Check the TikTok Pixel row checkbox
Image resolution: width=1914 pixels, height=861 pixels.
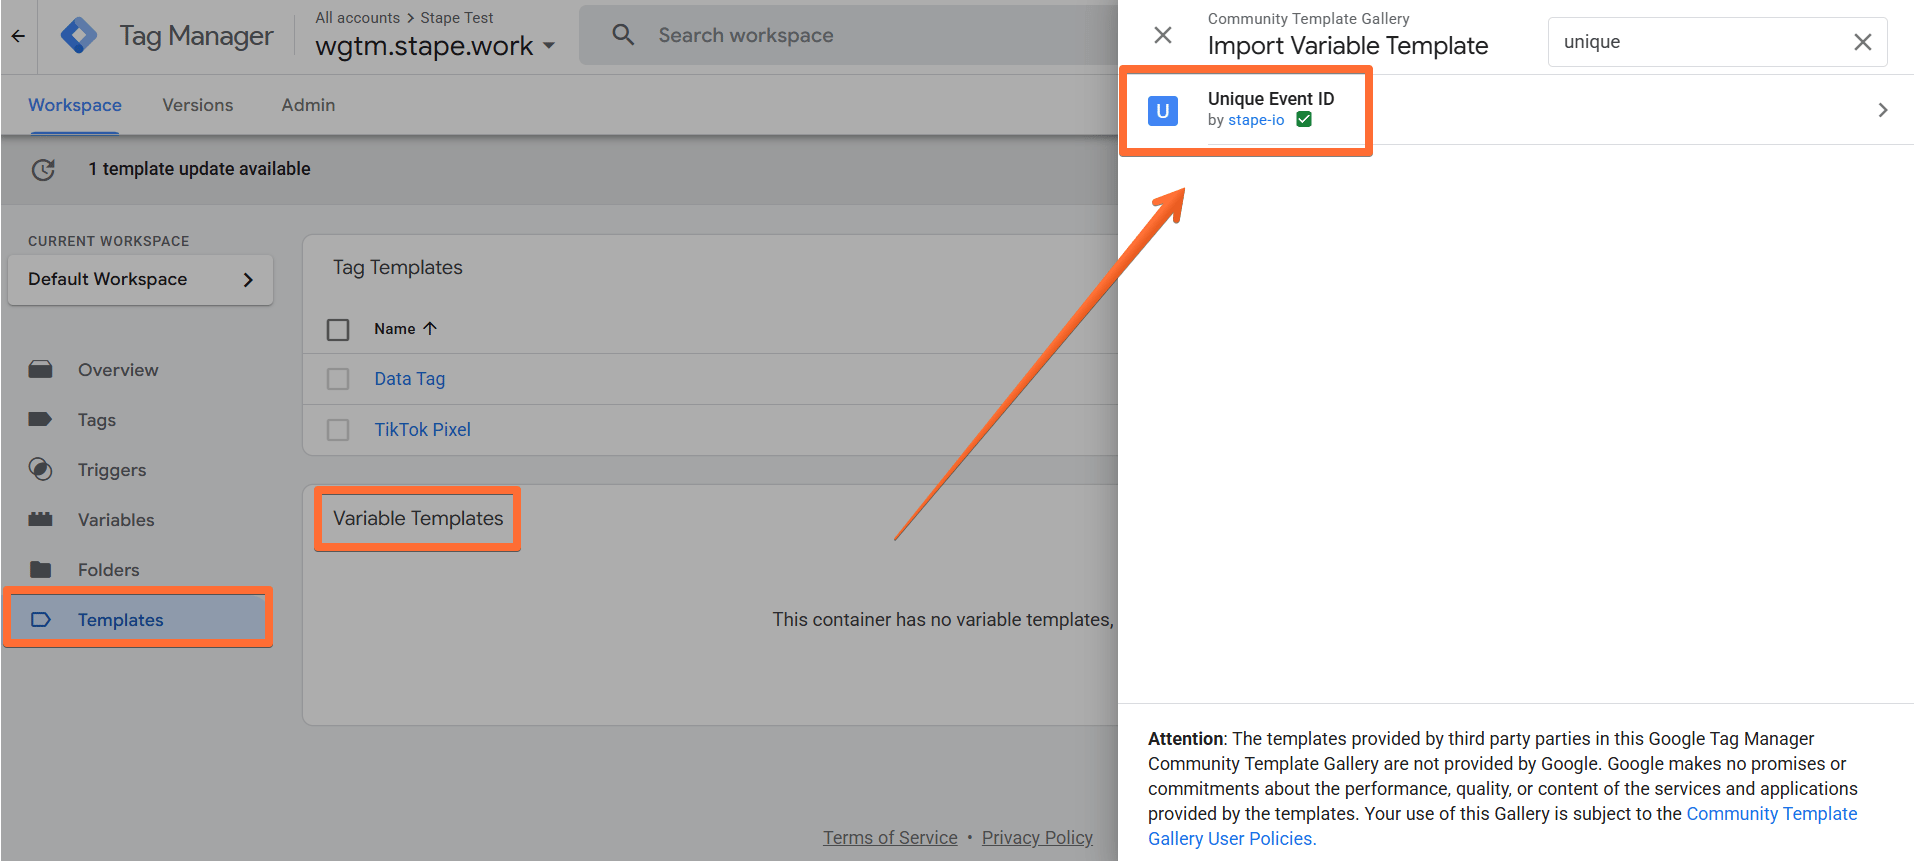pyautogui.click(x=338, y=430)
